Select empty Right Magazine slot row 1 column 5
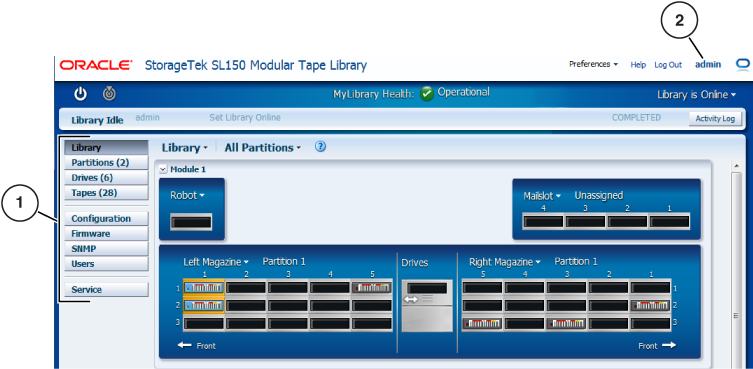 coord(483,287)
